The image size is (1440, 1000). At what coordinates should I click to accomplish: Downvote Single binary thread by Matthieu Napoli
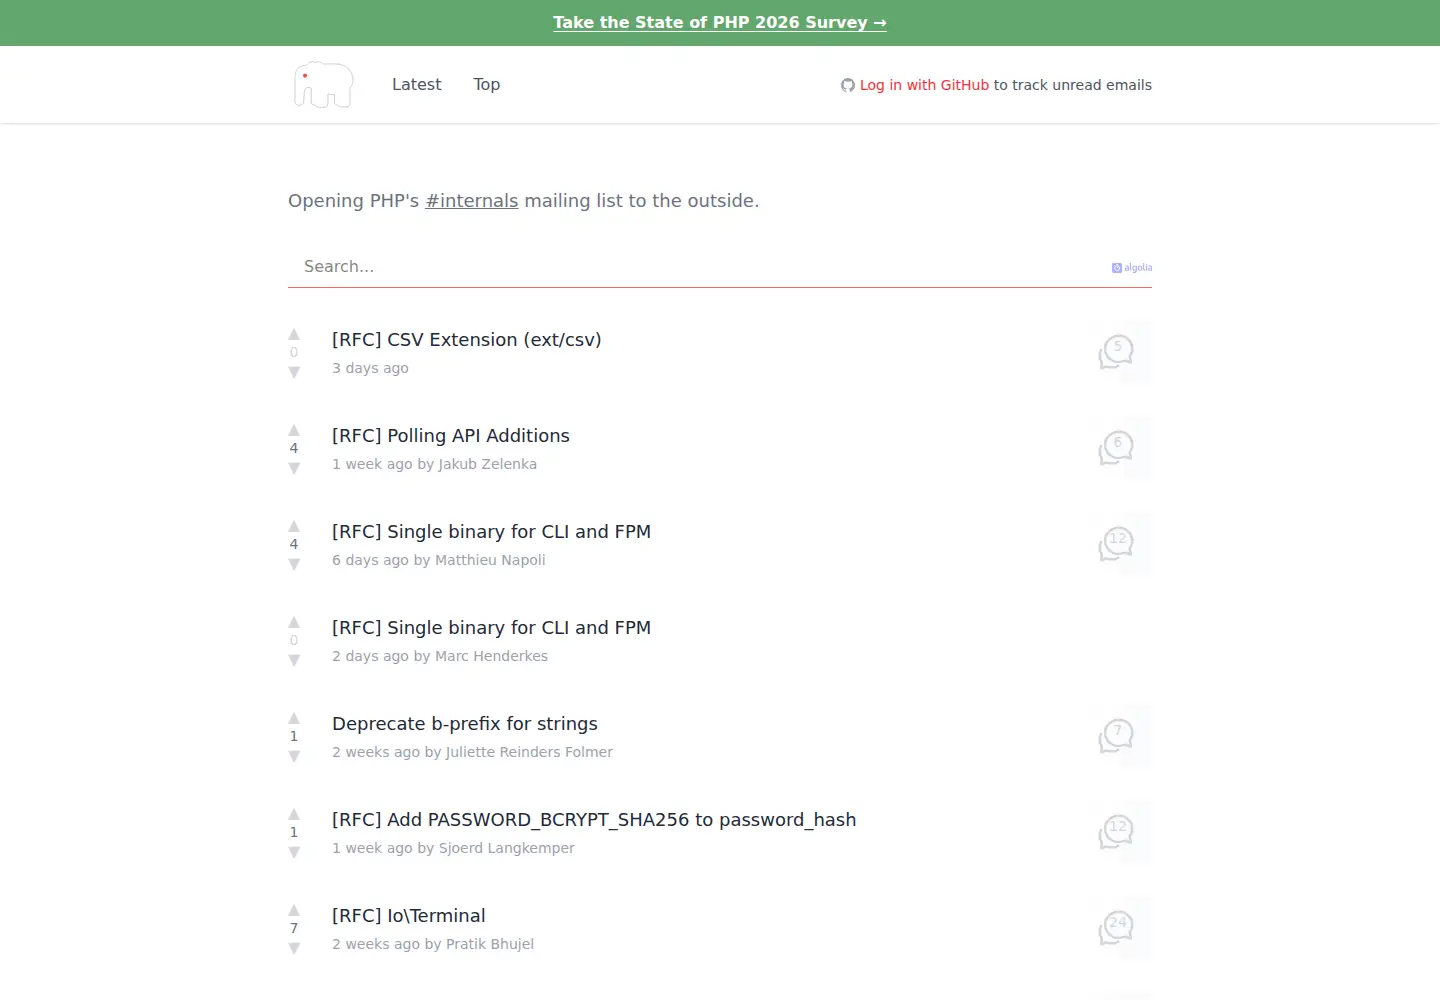tap(294, 564)
